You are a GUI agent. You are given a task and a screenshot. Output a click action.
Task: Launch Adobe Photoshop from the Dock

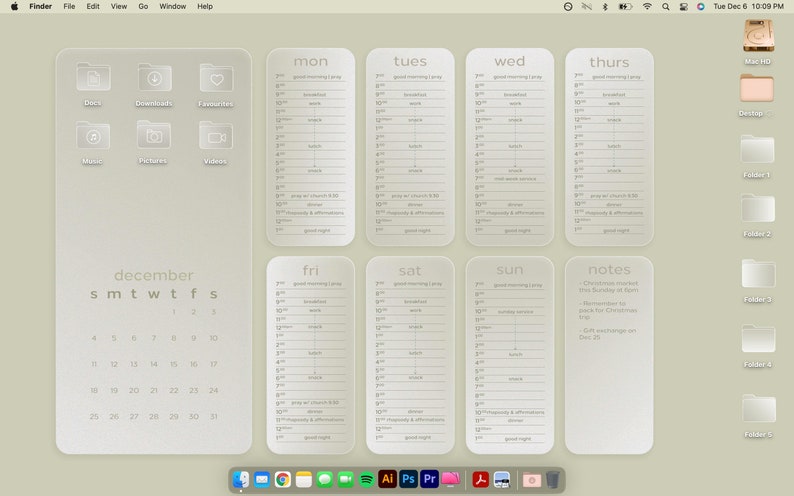[x=408, y=479]
